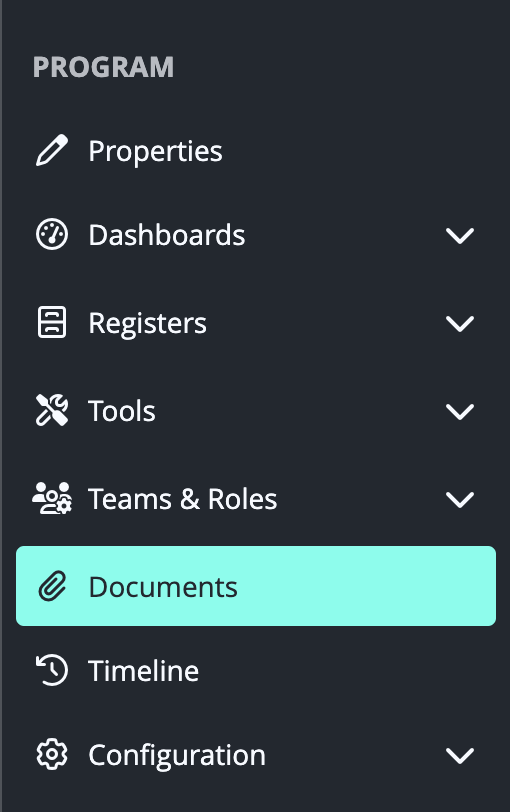Open the Teams & Roles label

pos(183,499)
